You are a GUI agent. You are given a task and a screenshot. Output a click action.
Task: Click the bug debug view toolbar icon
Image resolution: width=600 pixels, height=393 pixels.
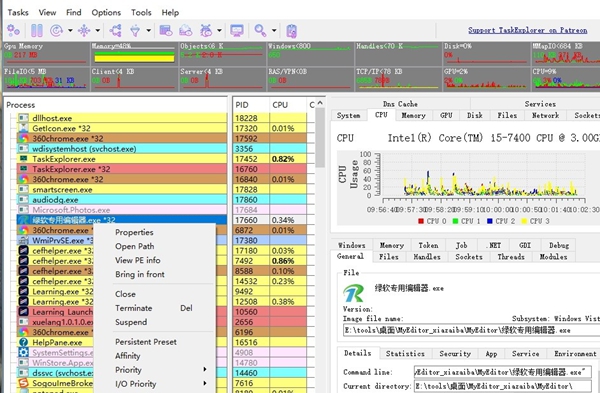click(206, 30)
